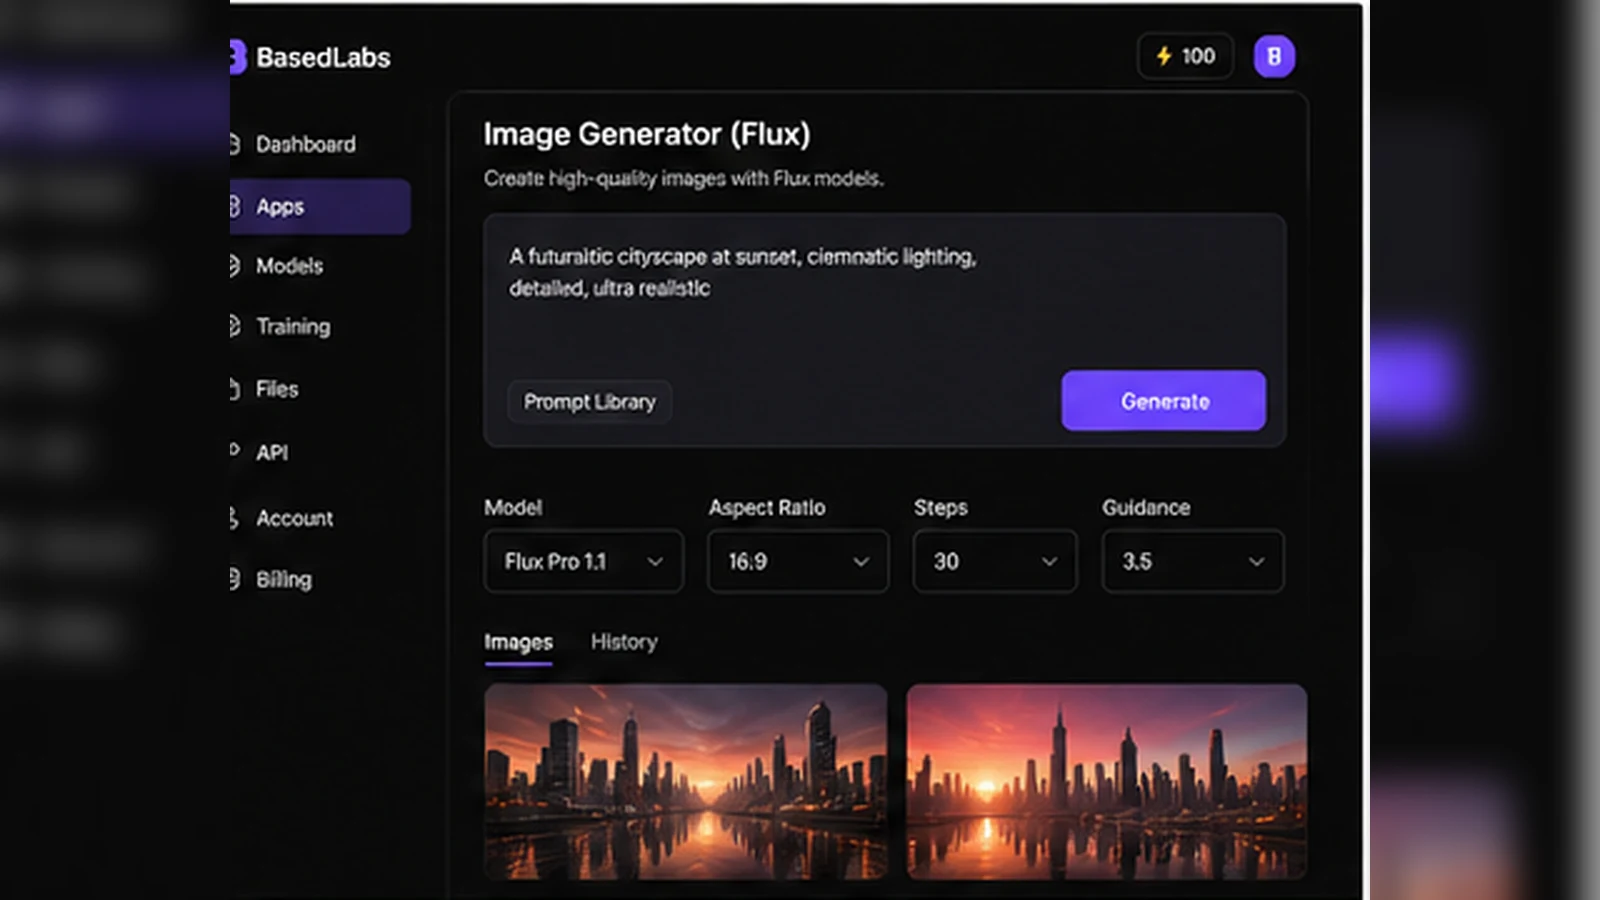This screenshot has width=1600, height=900.
Task: Expand the Aspect Ratio dropdown showing 16:9
Action: [x=798, y=561]
